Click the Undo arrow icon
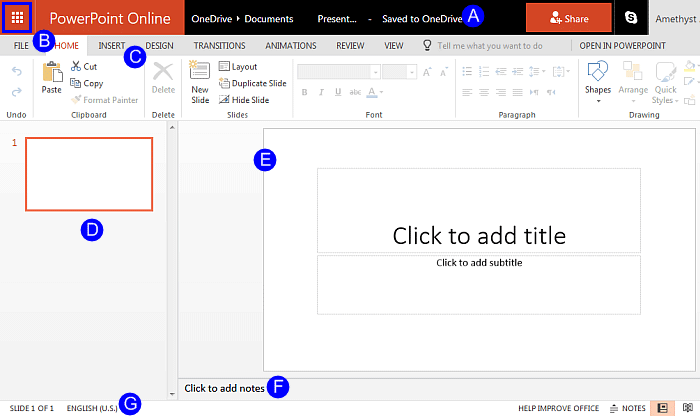Image resolution: width=700 pixels, height=416 pixels. 17,71
